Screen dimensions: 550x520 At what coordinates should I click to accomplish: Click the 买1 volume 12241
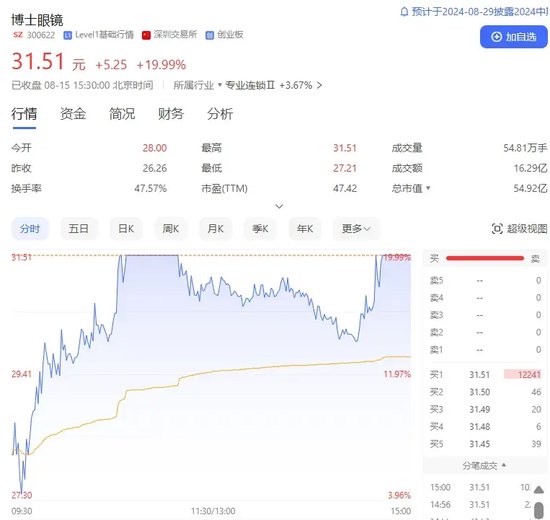tap(529, 375)
